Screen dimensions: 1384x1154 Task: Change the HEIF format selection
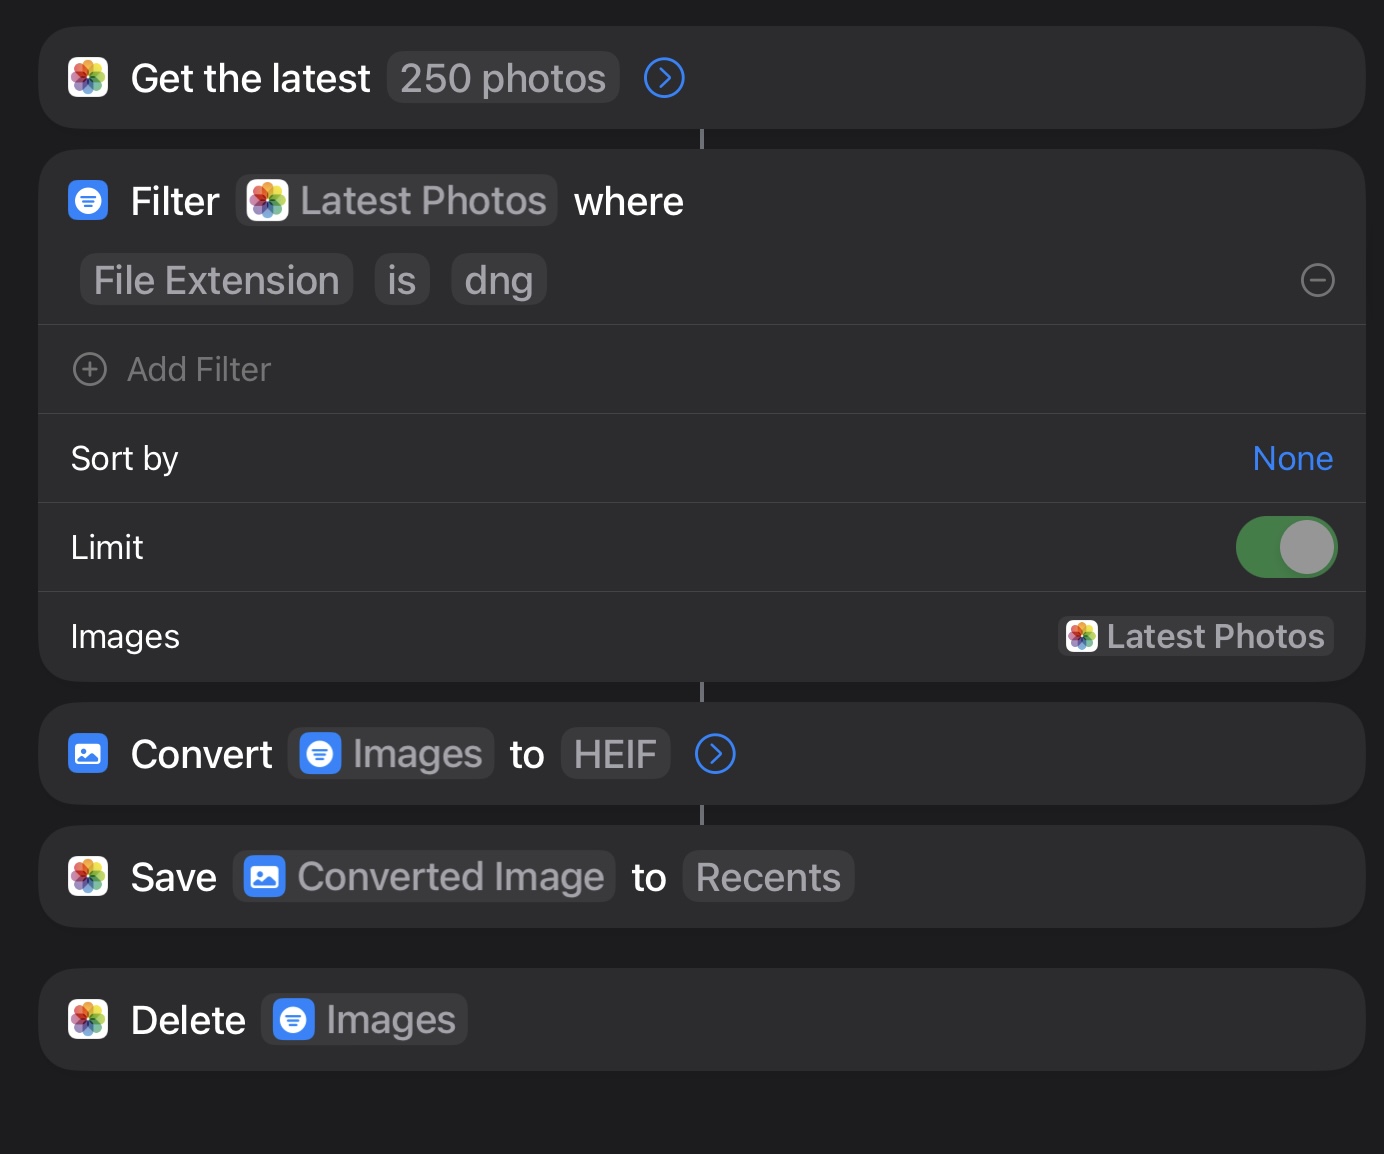[615, 754]
